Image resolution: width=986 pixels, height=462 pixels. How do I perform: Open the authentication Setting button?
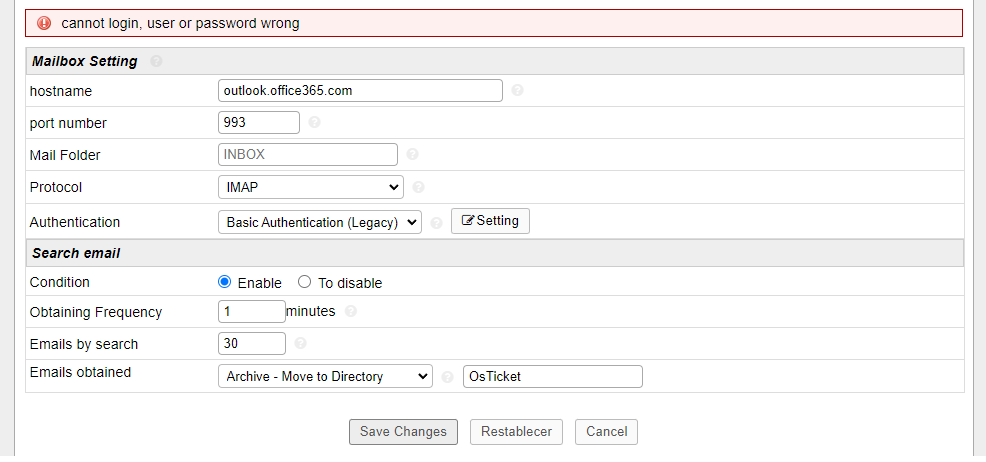(x=490, y=221)
